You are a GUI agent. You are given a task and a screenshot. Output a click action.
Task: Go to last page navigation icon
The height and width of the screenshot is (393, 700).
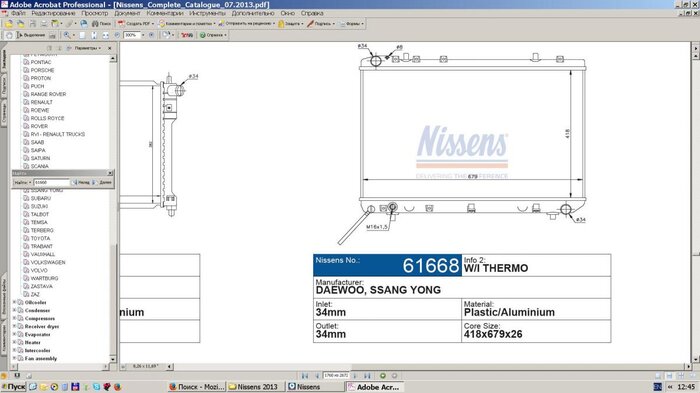tap(367, 376)
